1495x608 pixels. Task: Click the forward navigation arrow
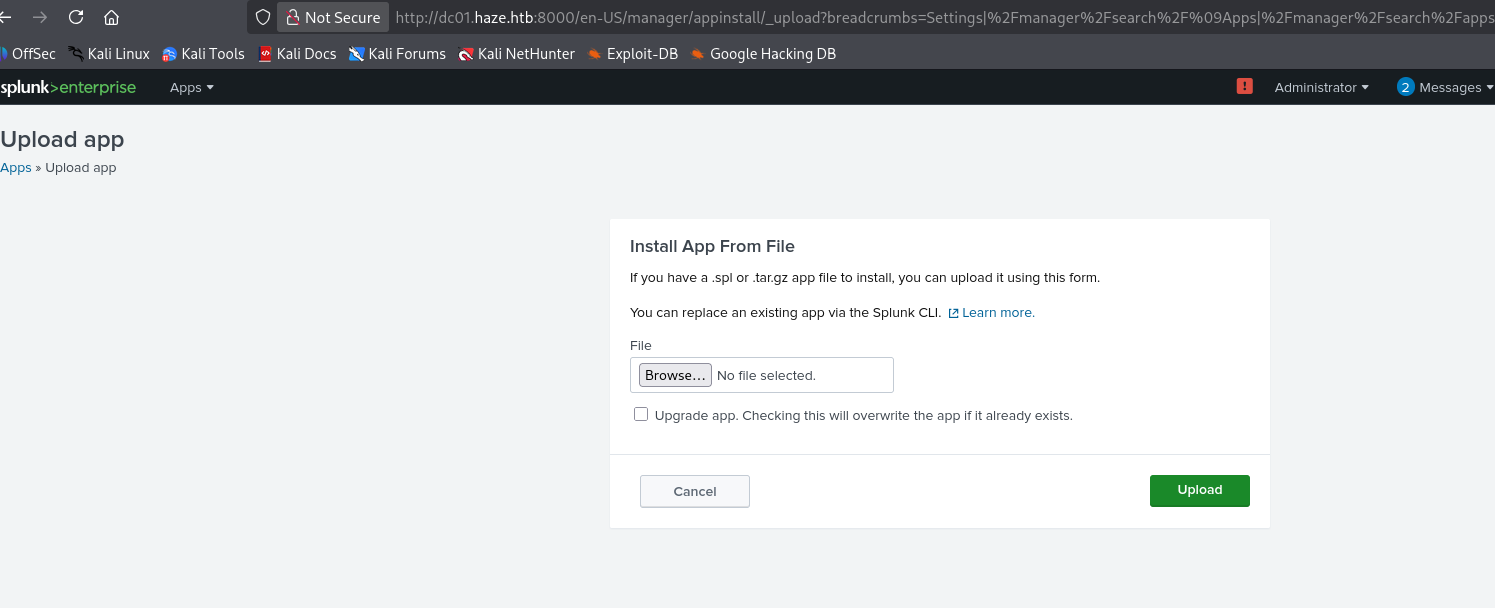(40, 17)
